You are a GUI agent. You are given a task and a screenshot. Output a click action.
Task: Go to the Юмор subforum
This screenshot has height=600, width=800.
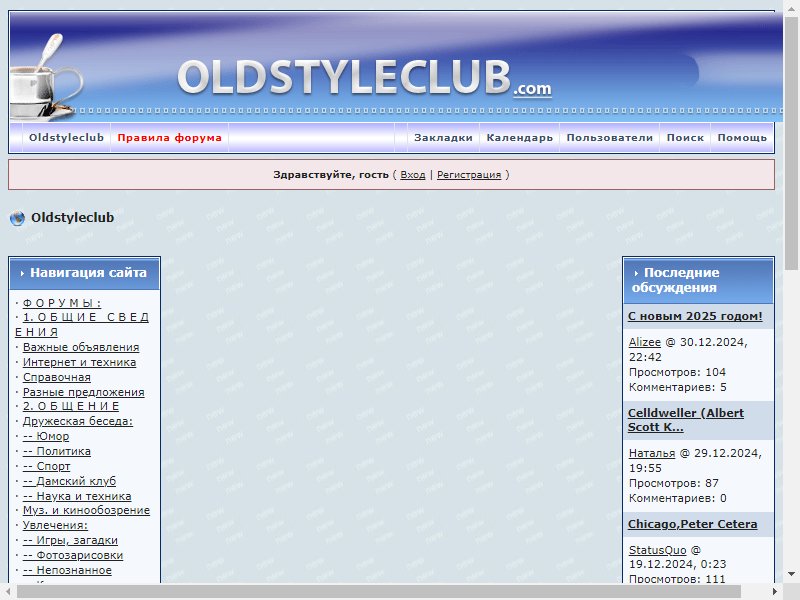click(x=46, y=436)
